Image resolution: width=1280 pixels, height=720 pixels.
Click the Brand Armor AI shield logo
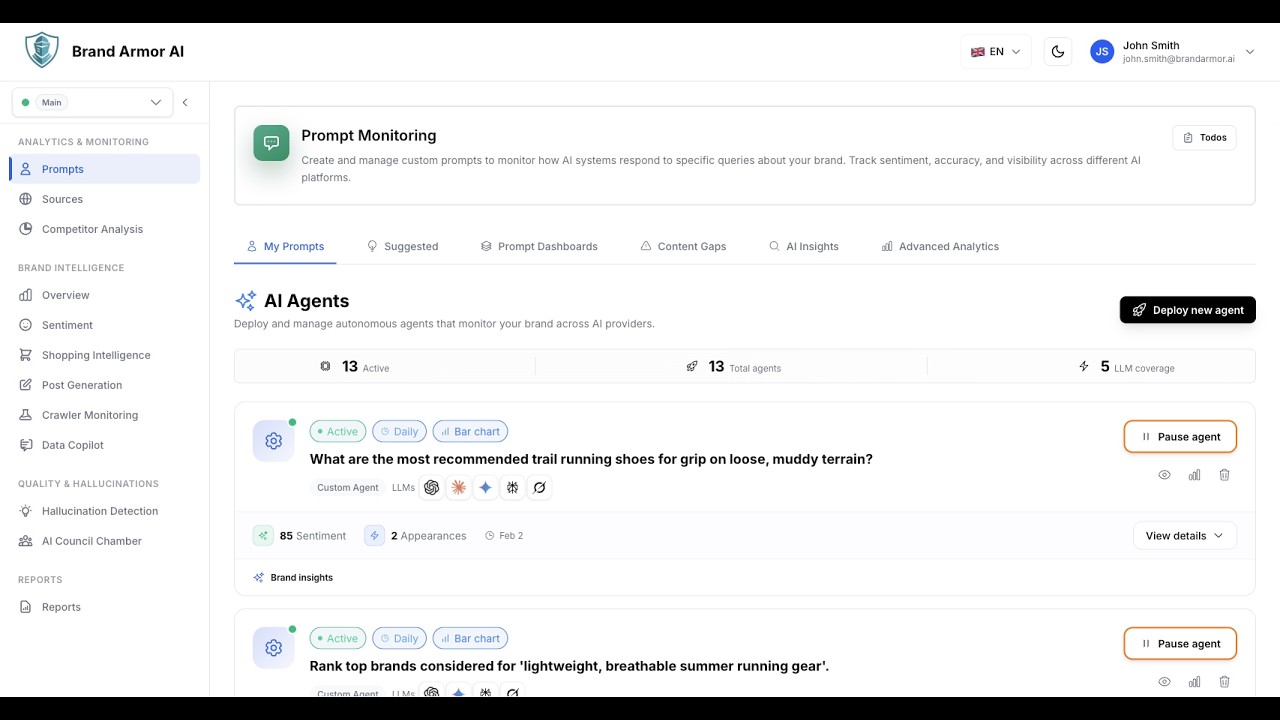[x=41, y=50]
